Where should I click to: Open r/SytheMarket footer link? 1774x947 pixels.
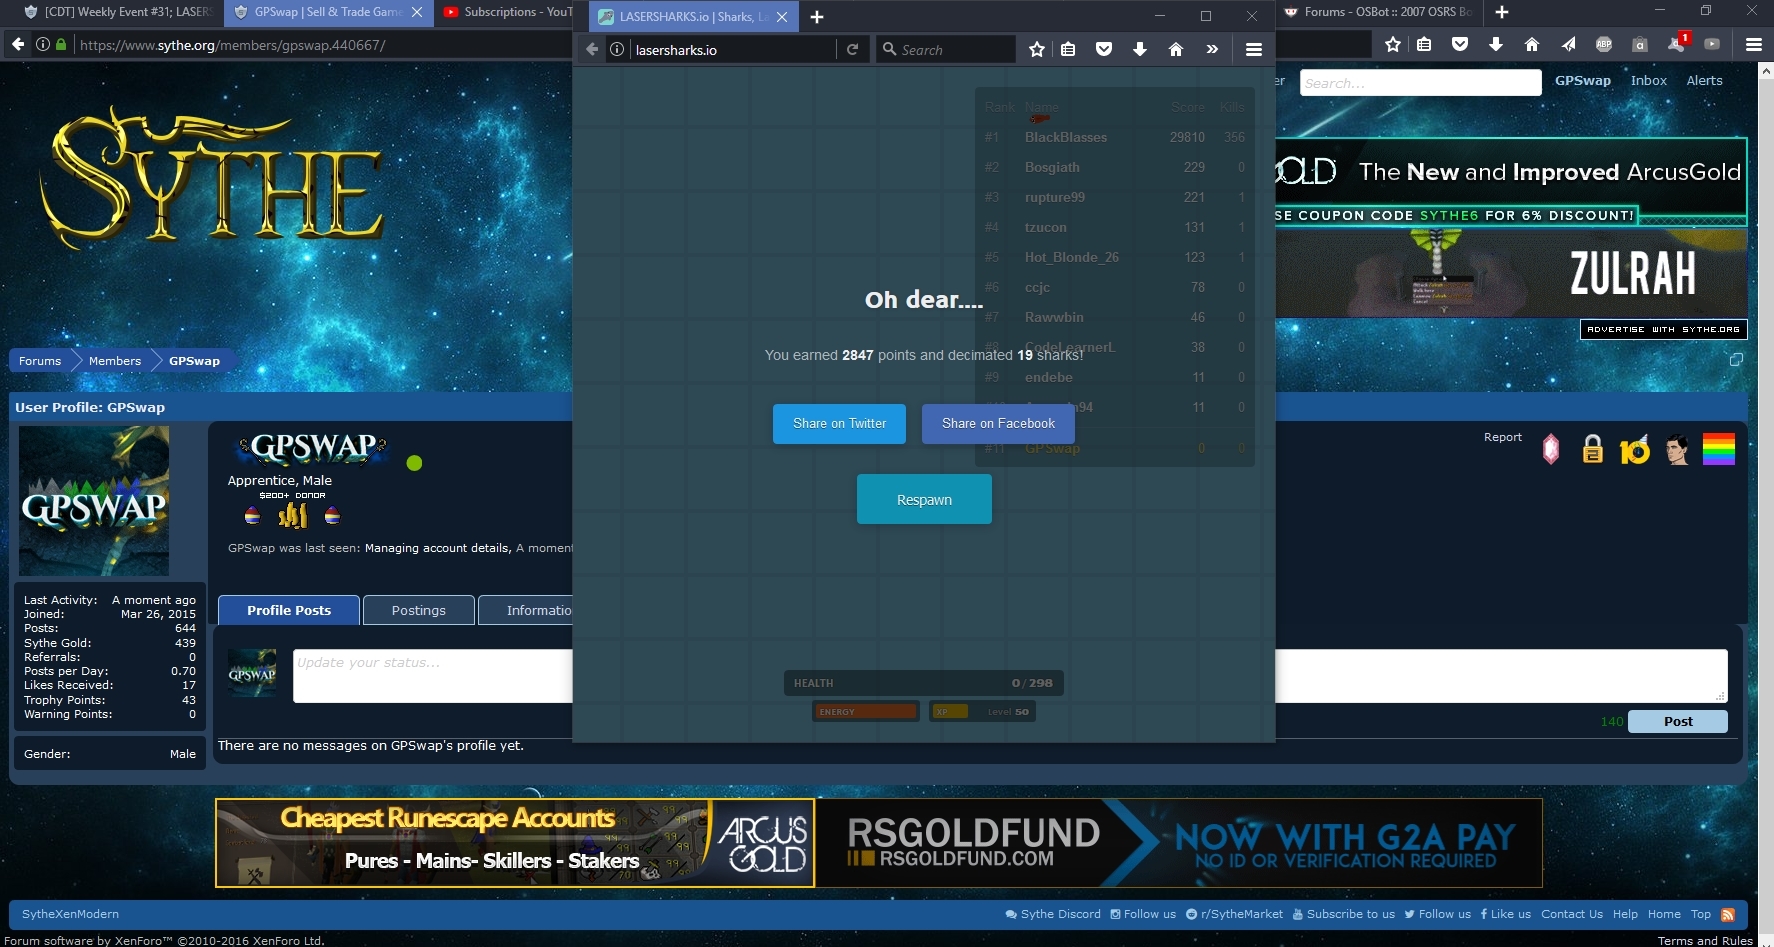(1234, 914)
